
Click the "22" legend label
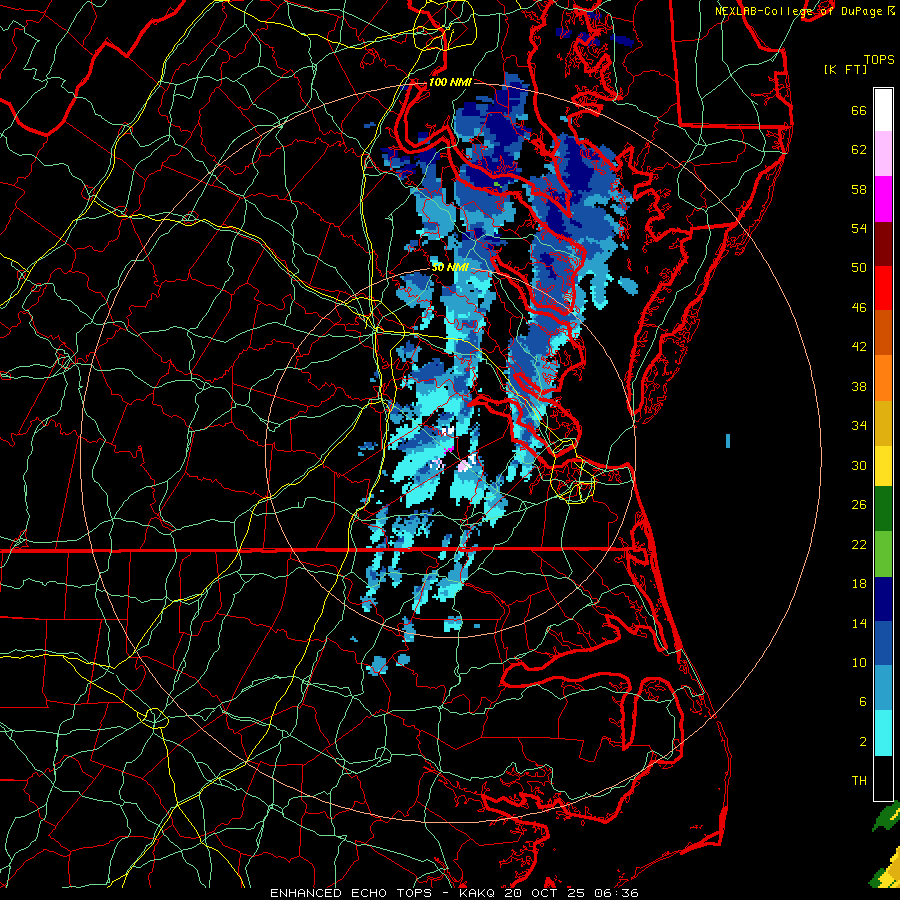859,544
